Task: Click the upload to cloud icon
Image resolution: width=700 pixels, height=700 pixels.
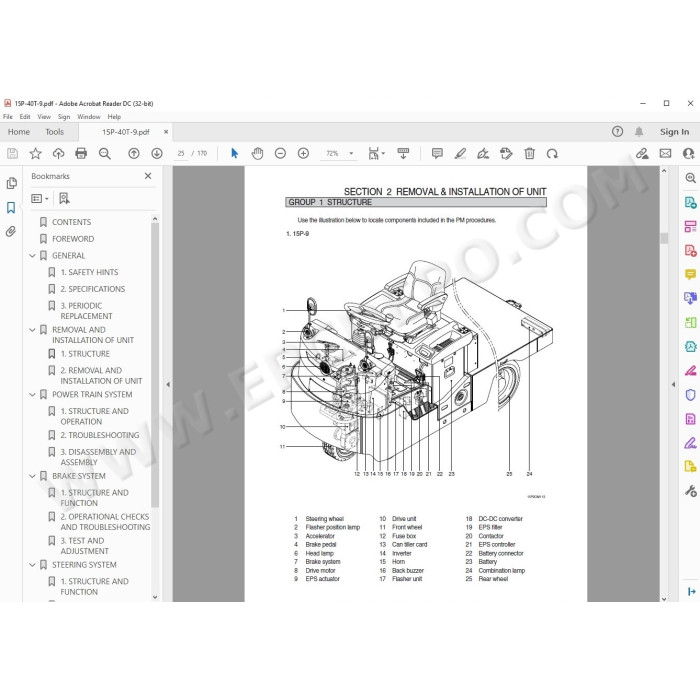Action: point(58,154)
